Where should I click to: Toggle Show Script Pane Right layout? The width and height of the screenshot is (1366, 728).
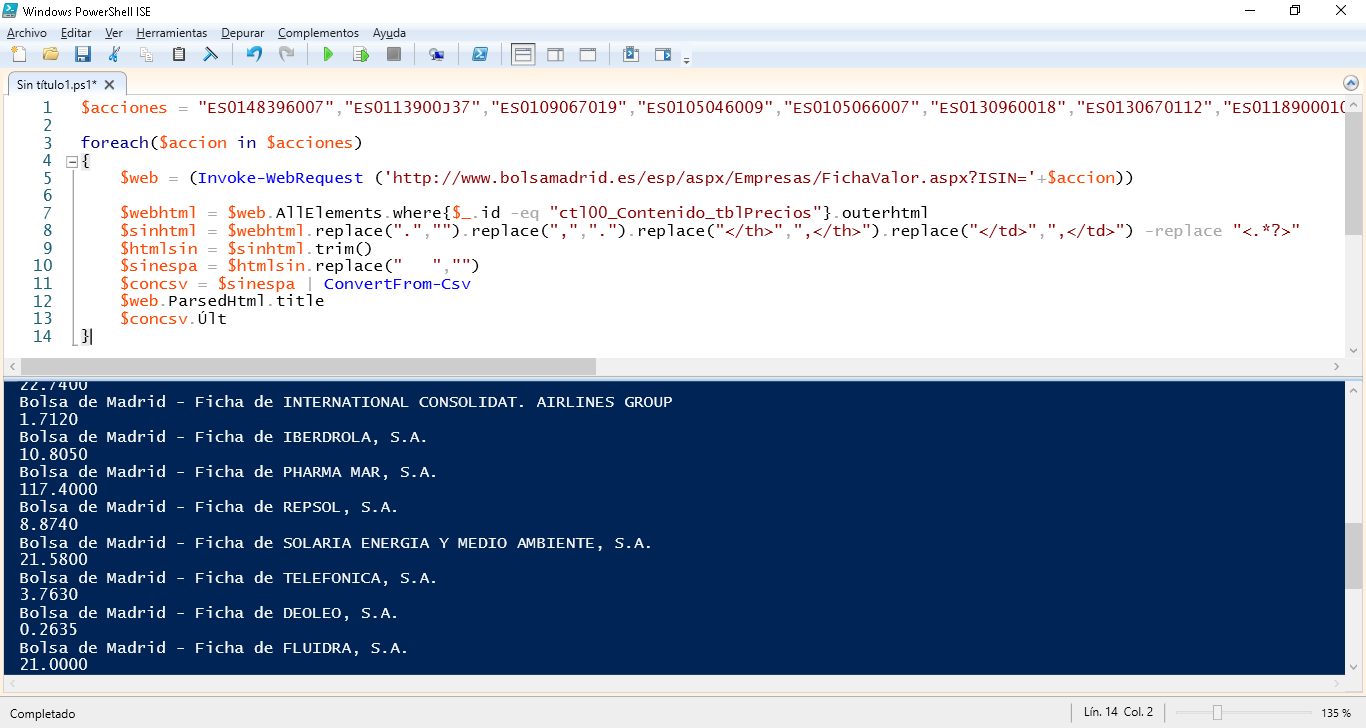pyautogui.click(x=555, y=54)
